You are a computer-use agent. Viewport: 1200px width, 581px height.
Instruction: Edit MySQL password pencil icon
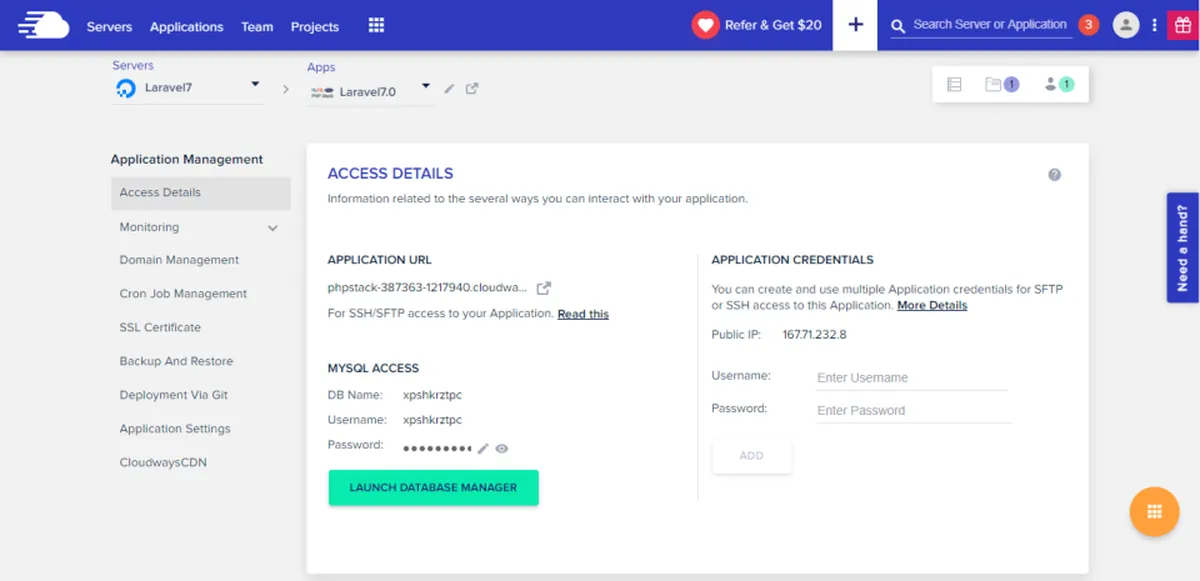tap(483, 449)
